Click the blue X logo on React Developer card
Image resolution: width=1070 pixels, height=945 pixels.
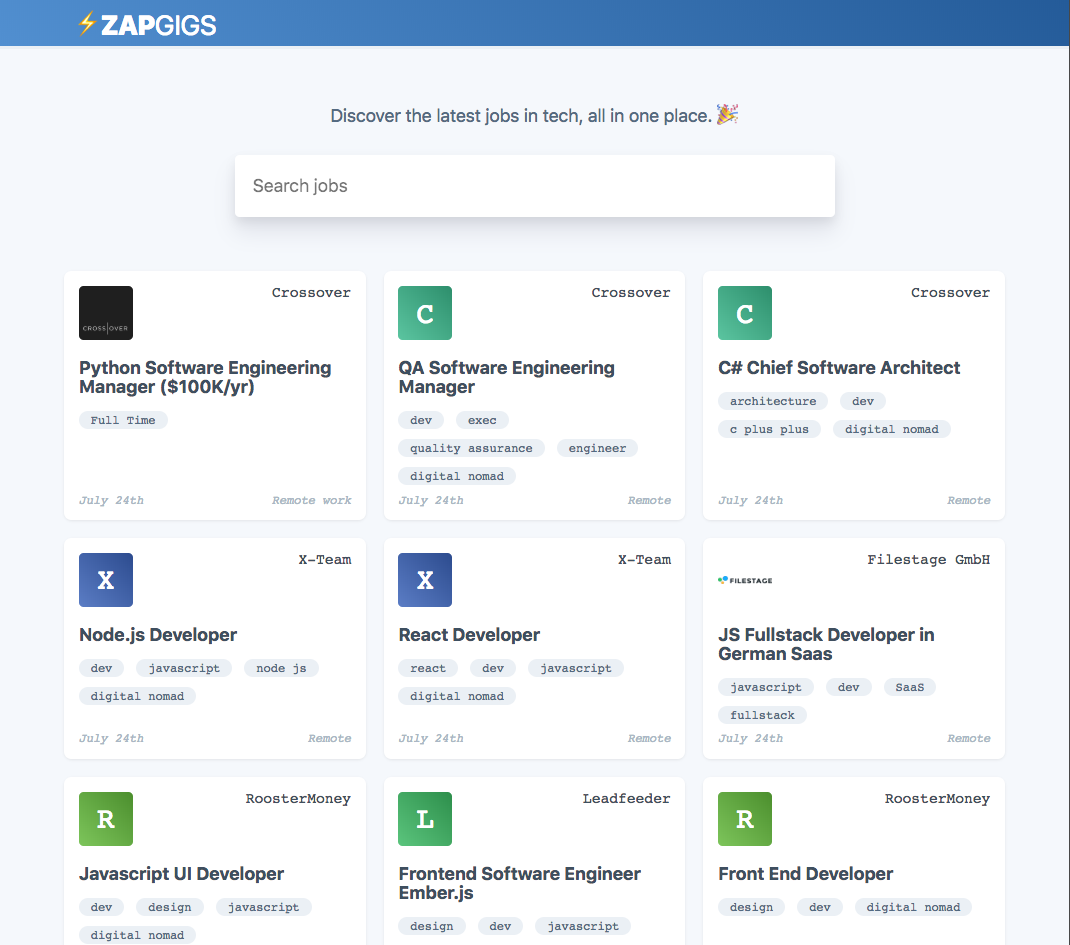pos(425,580)
